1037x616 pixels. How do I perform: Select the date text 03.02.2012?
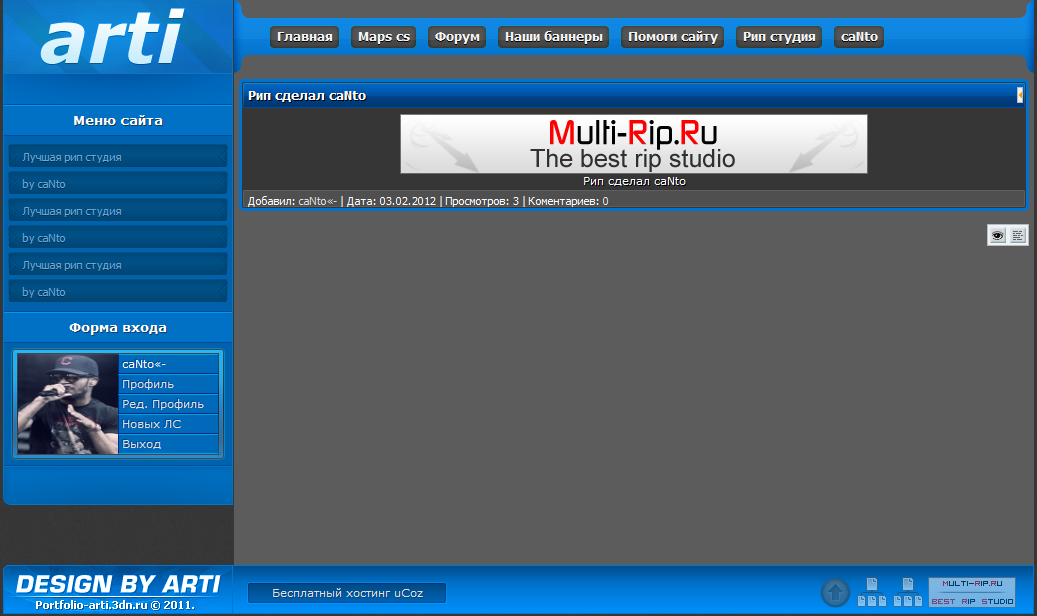[x=407, y=201]
